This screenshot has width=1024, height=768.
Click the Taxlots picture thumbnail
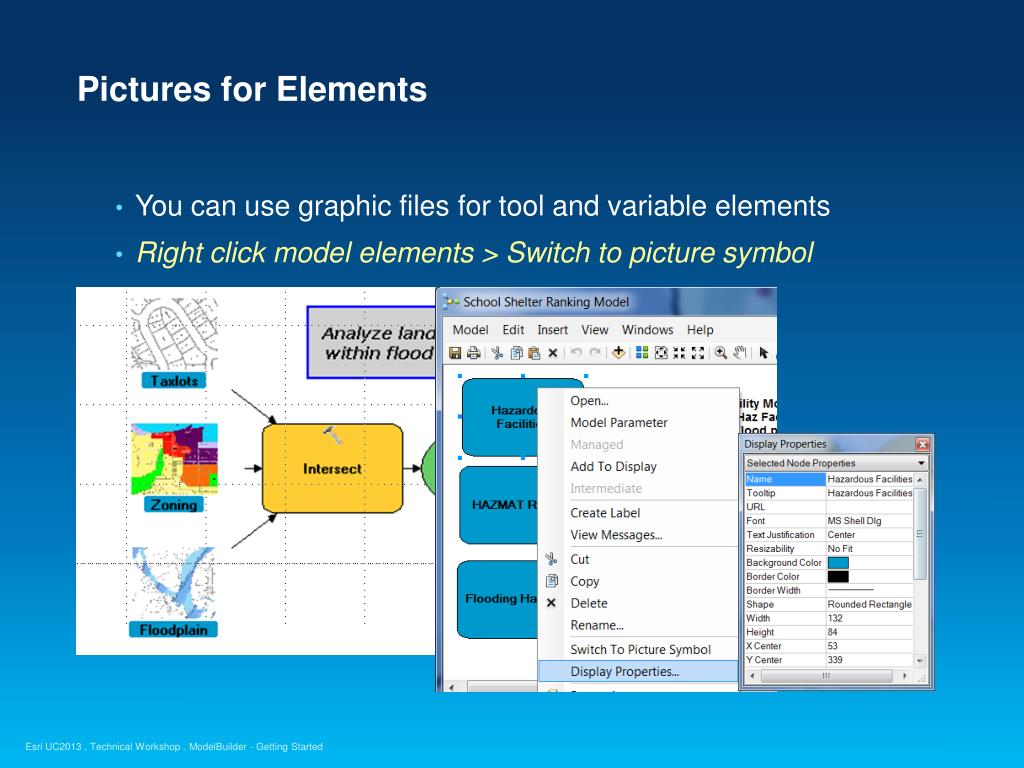coord(174,334)
